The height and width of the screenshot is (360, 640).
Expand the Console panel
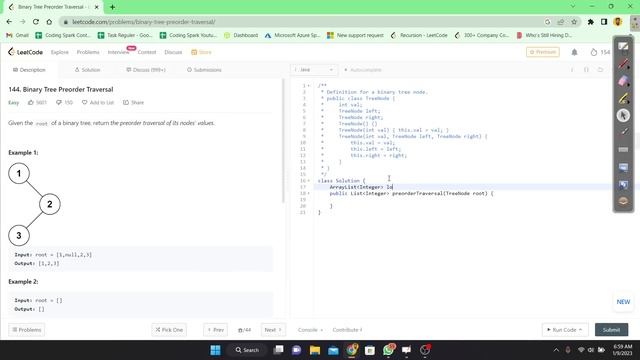point(310,330)
